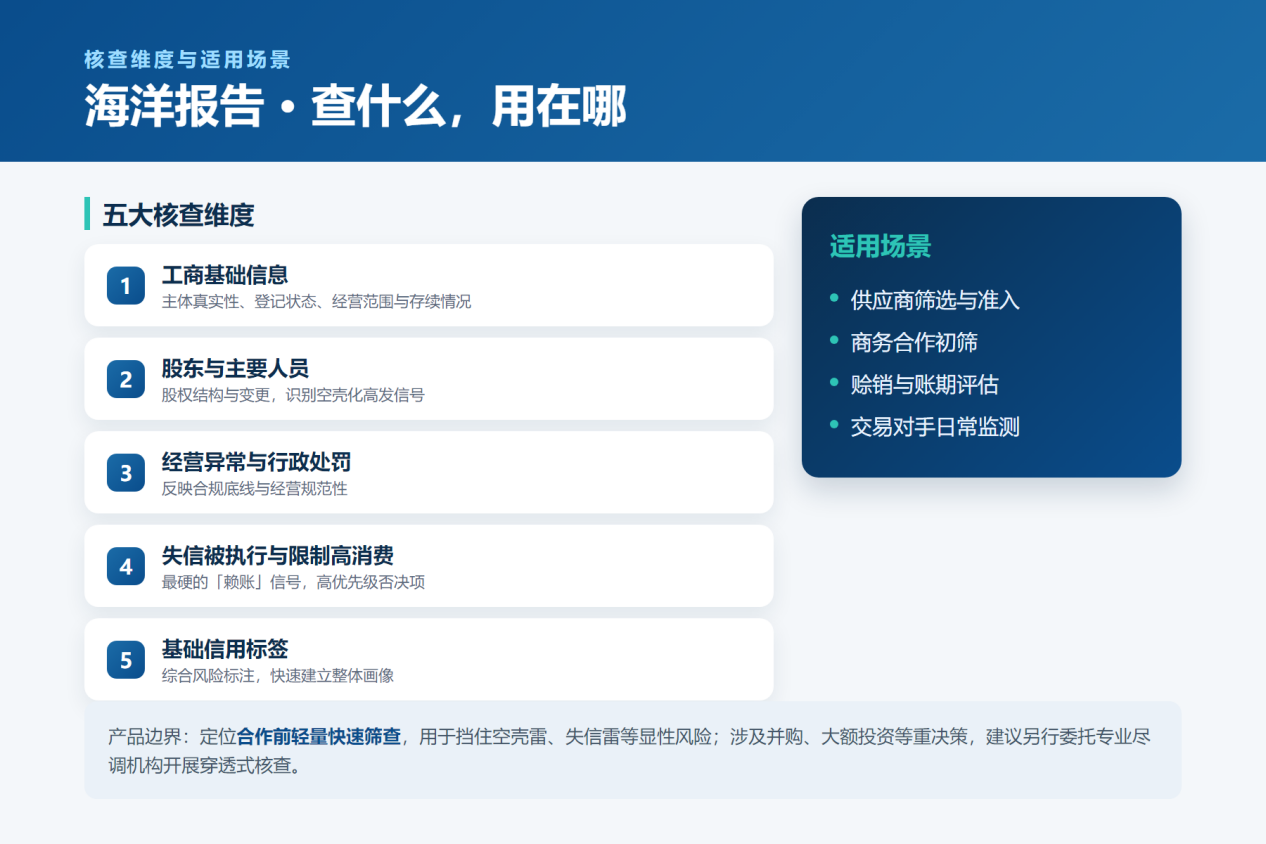Select the list item "赊销与账期评估"
This screenshot has width=1266, height=844.
coord(925,384)
